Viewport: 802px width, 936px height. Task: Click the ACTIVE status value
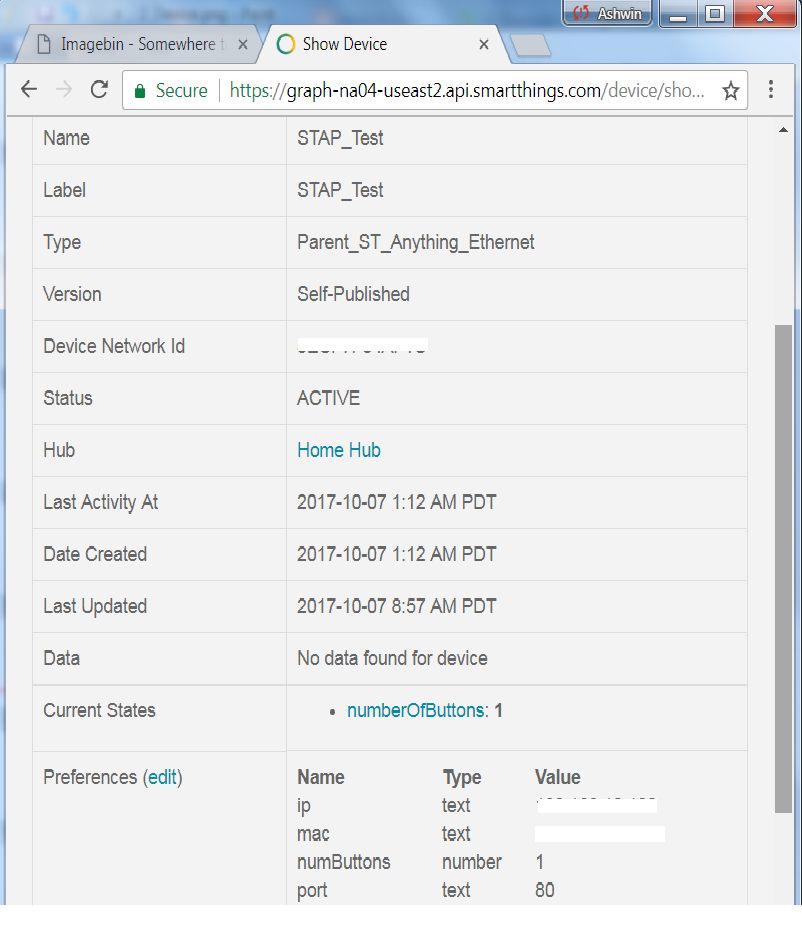click(328, 398)
